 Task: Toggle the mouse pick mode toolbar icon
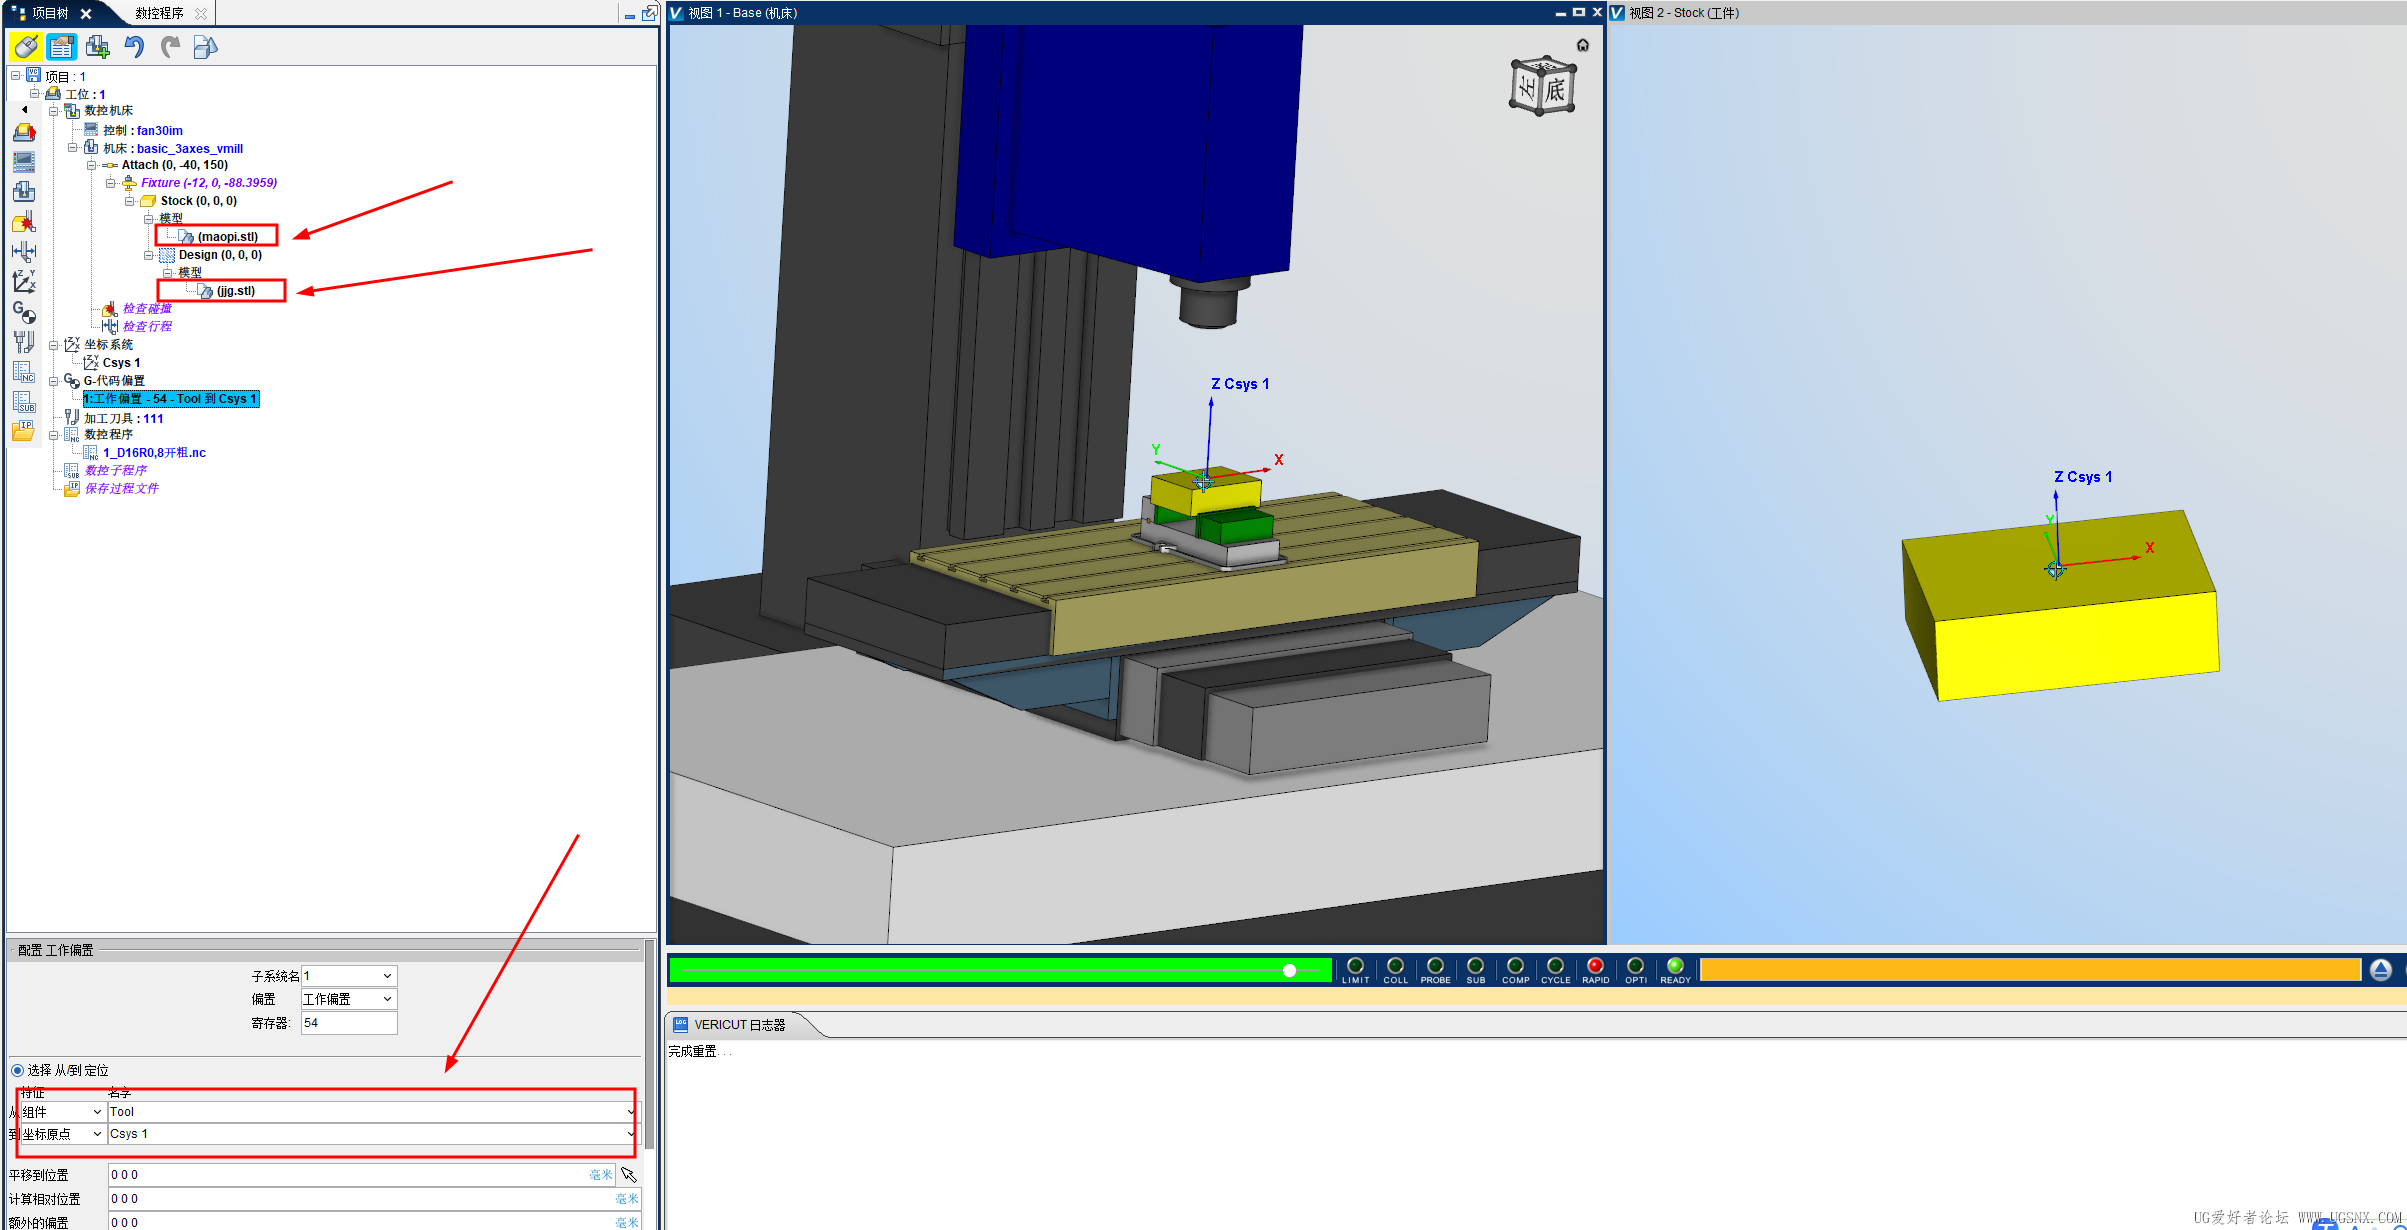pos(25,46)
